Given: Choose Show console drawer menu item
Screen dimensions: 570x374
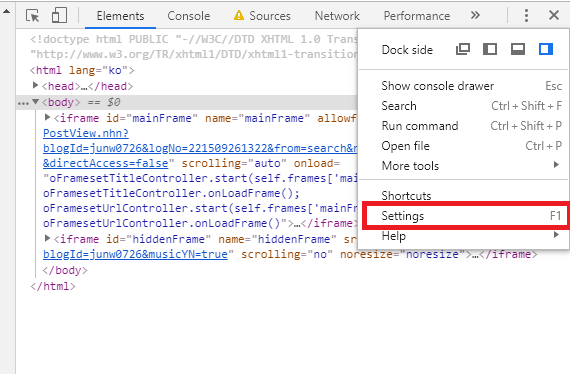Looking at the screenshot, I should (x=463, y=86).
